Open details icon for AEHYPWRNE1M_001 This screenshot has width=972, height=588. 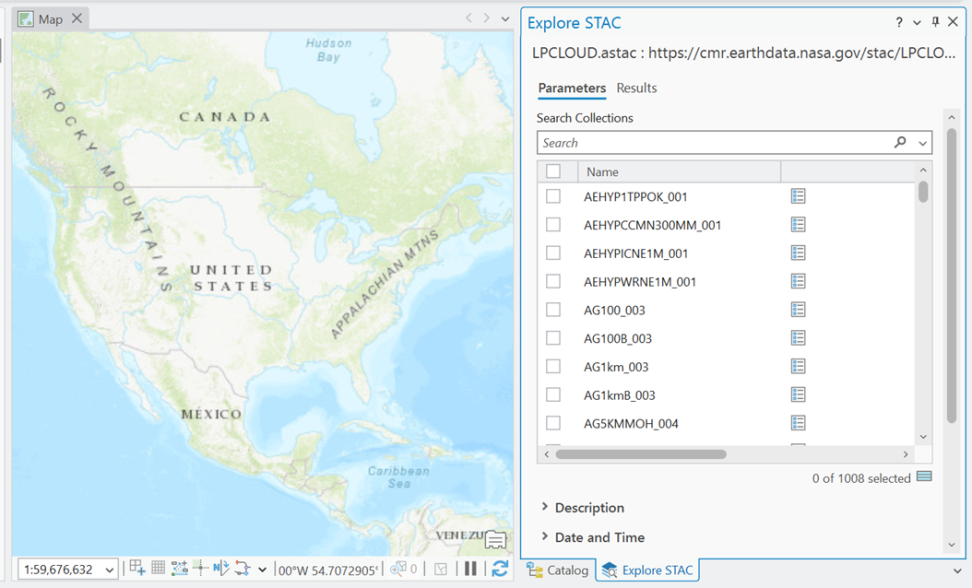pyautogui.click(x=798, y=281)
